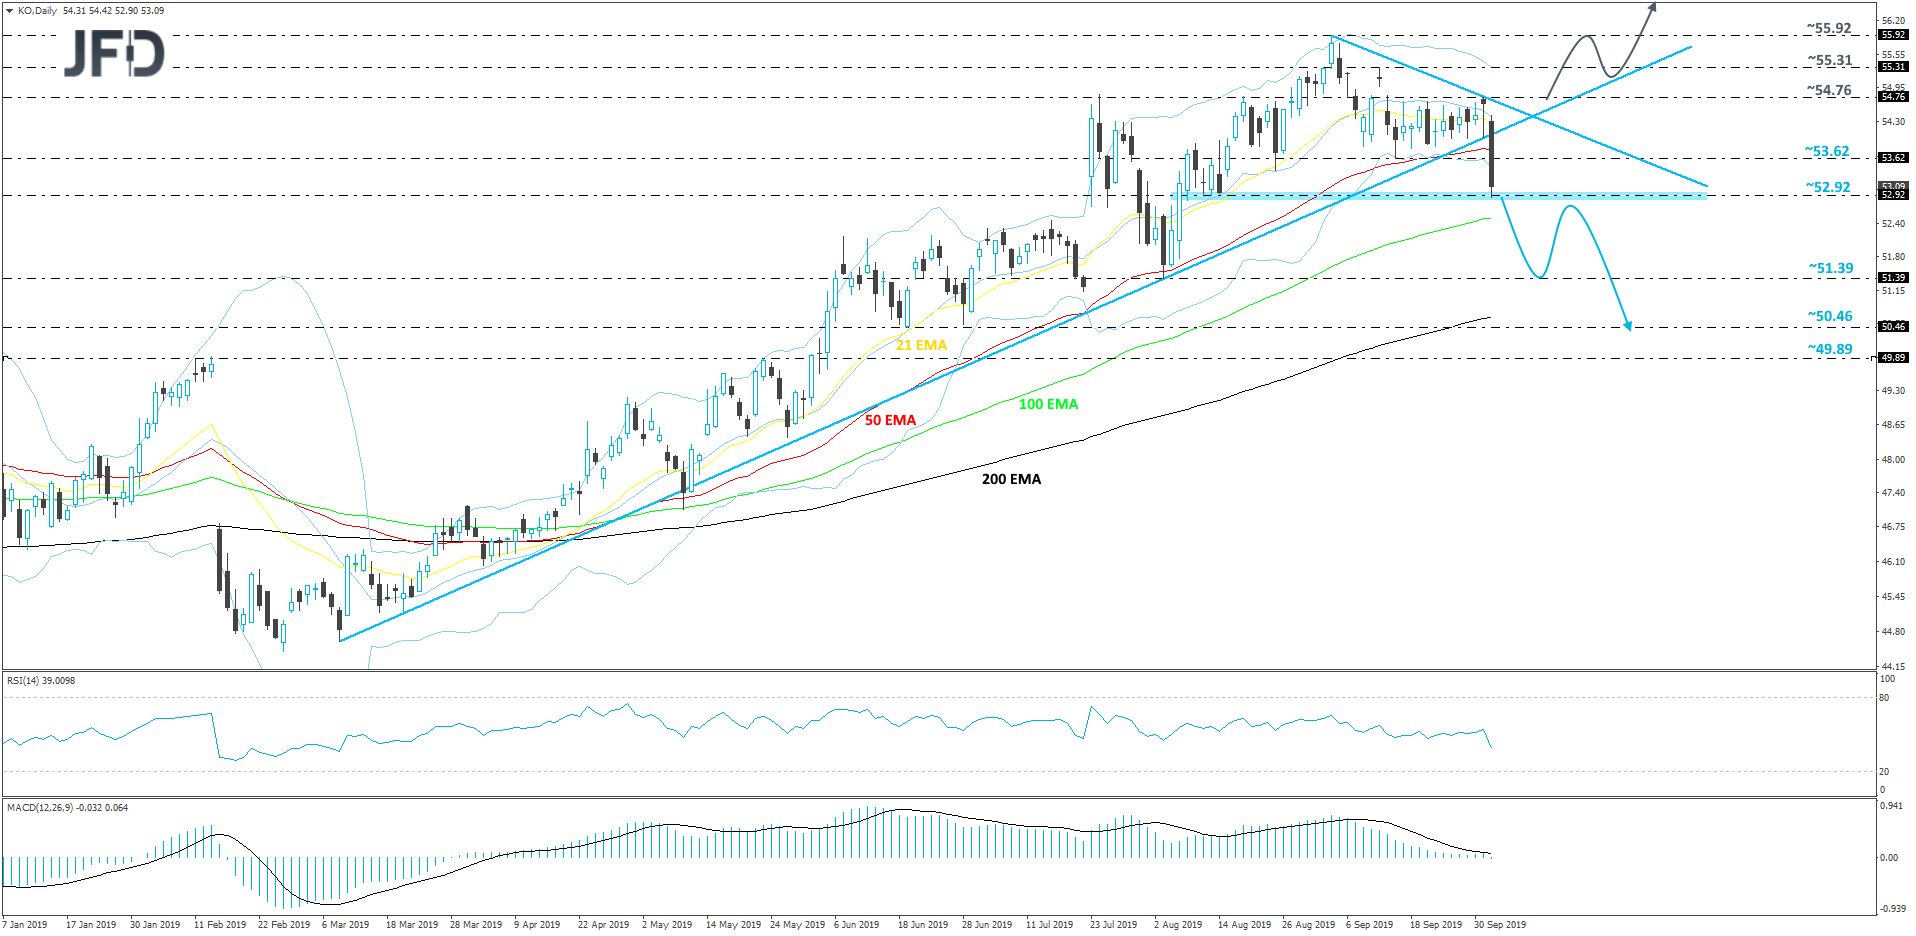Click the 30 Sep 2019 date label
The image size is (1916, 936).
click(1500, 925)
